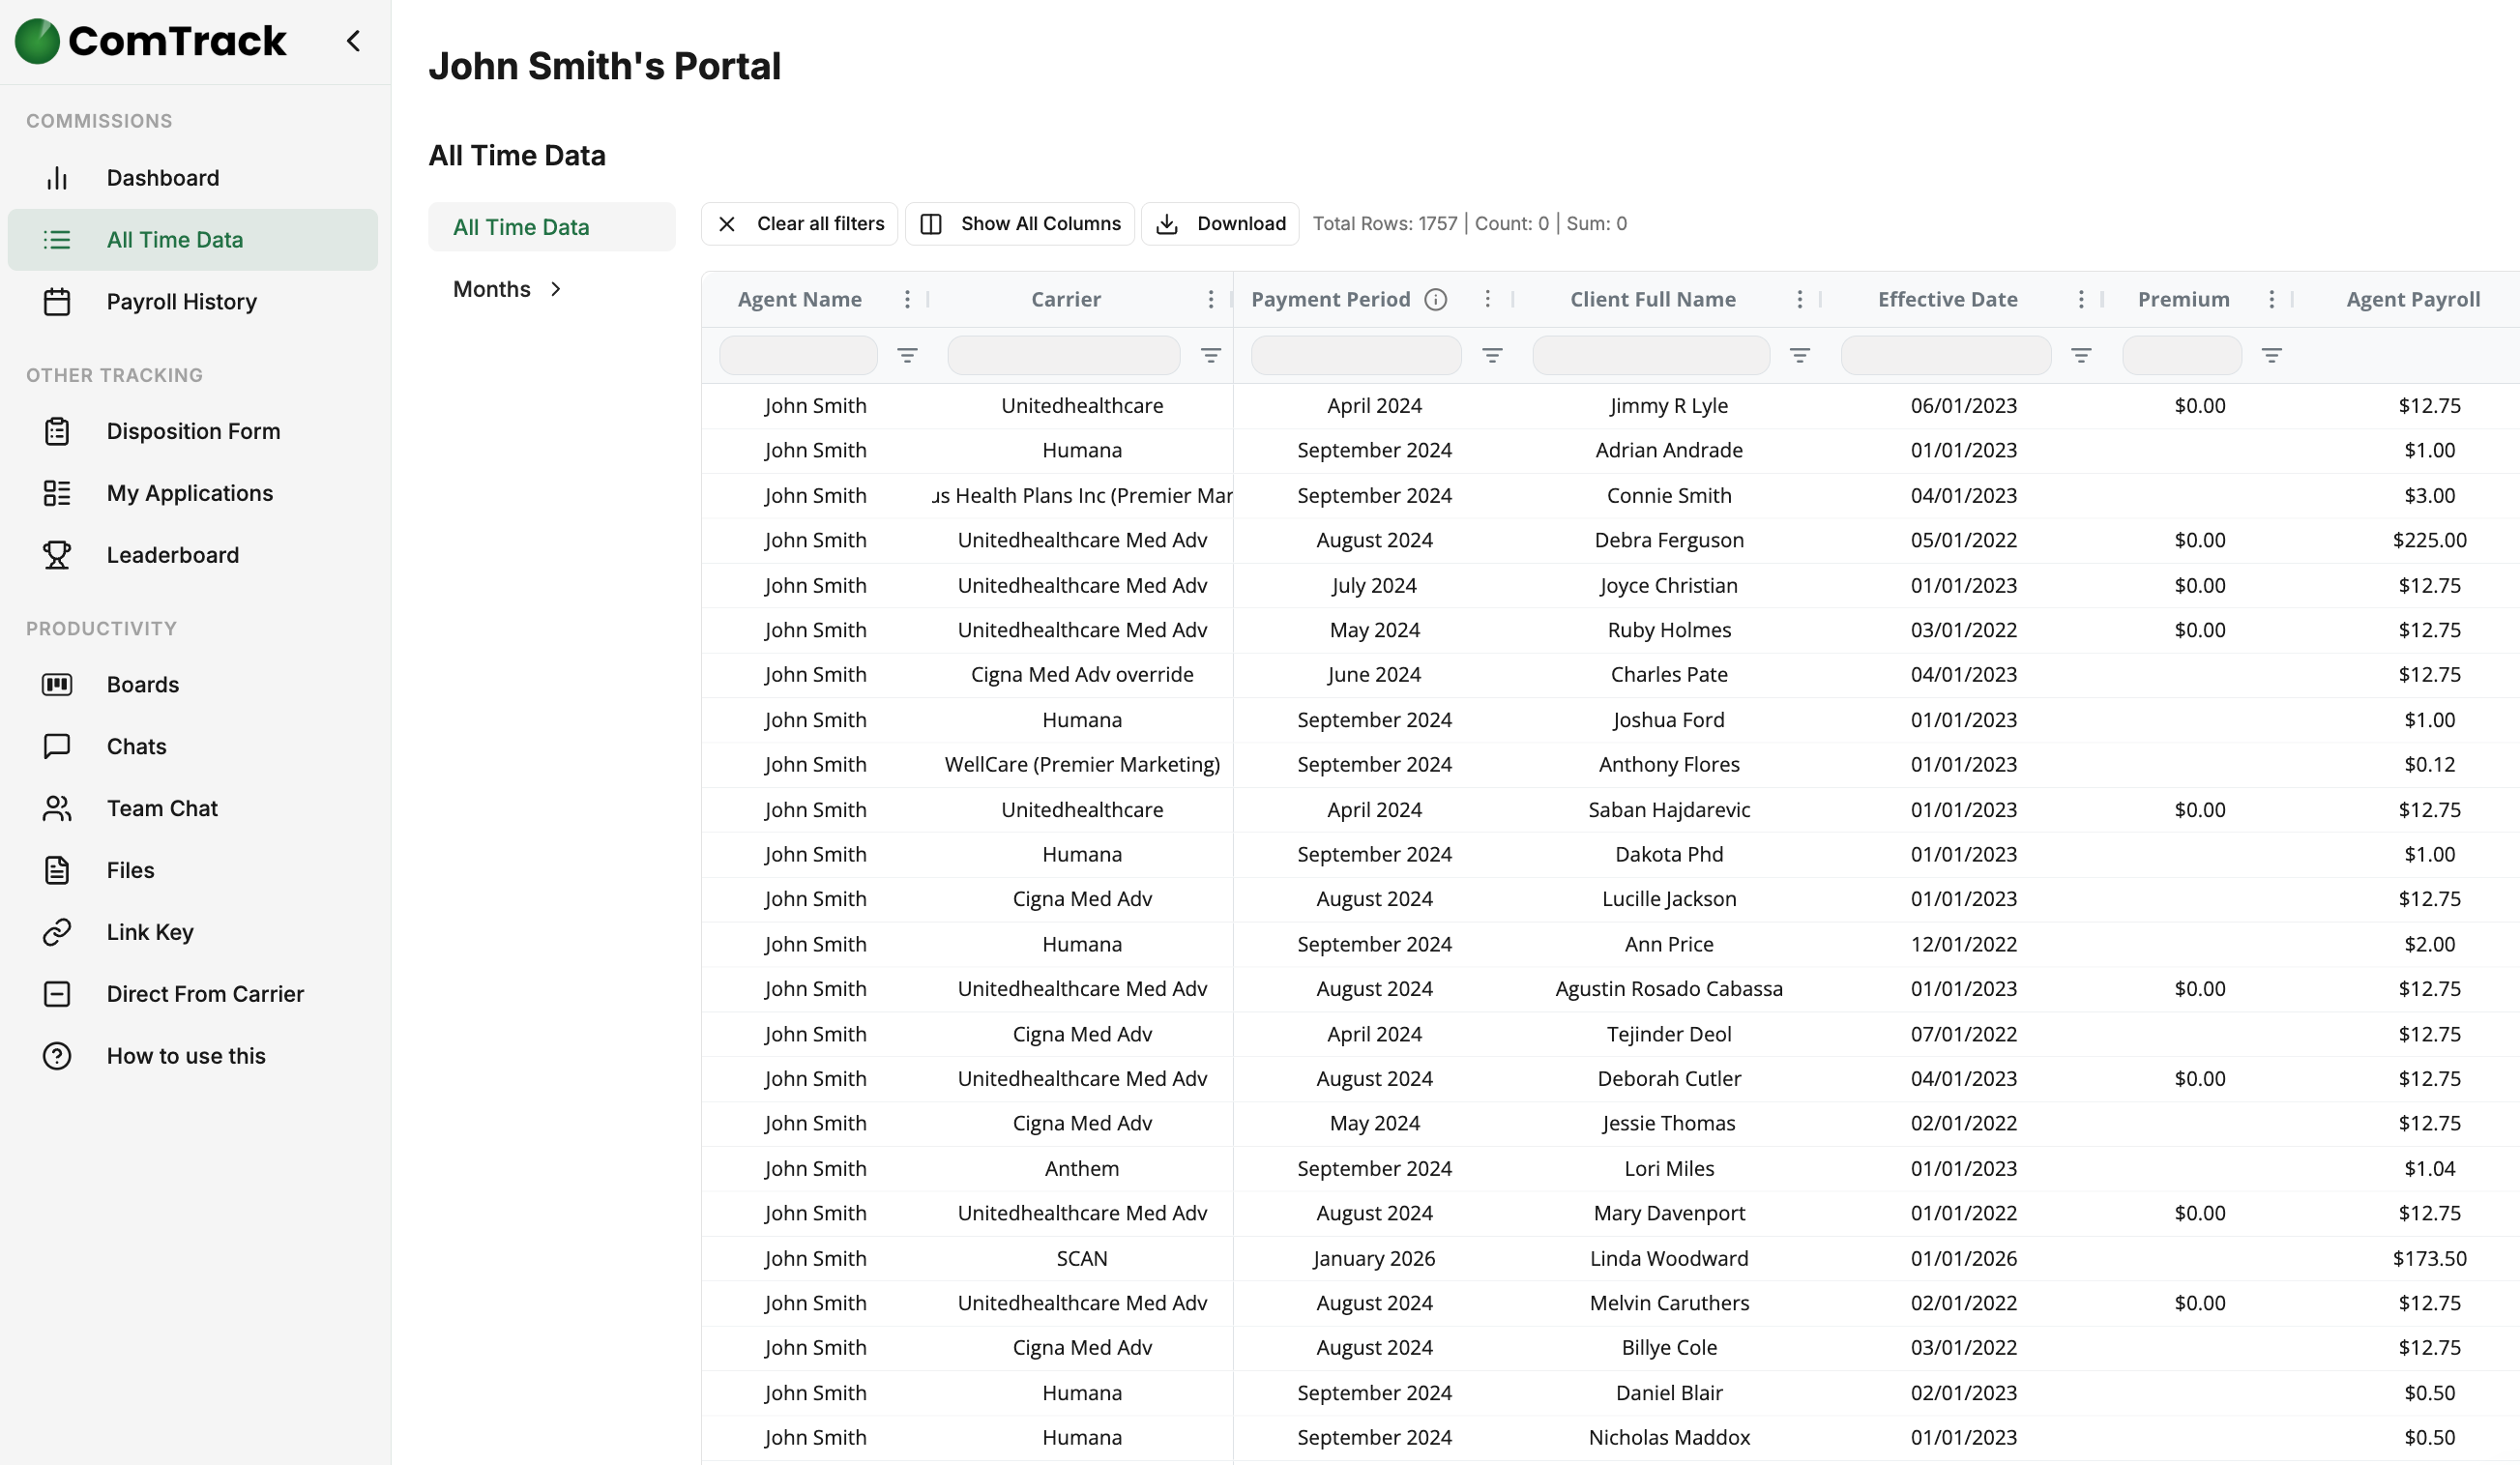This screenshot has width=2520, height=1465.
Task: Focus the Carrier filter field
Action: pos(1064,356)
